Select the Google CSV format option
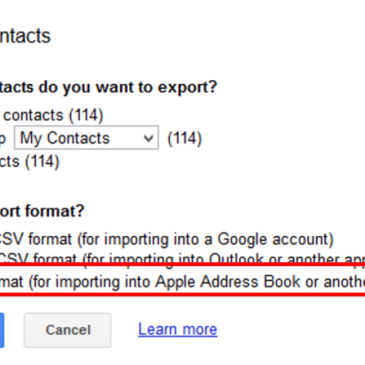365x365 pixels. (x=167, y=239)
